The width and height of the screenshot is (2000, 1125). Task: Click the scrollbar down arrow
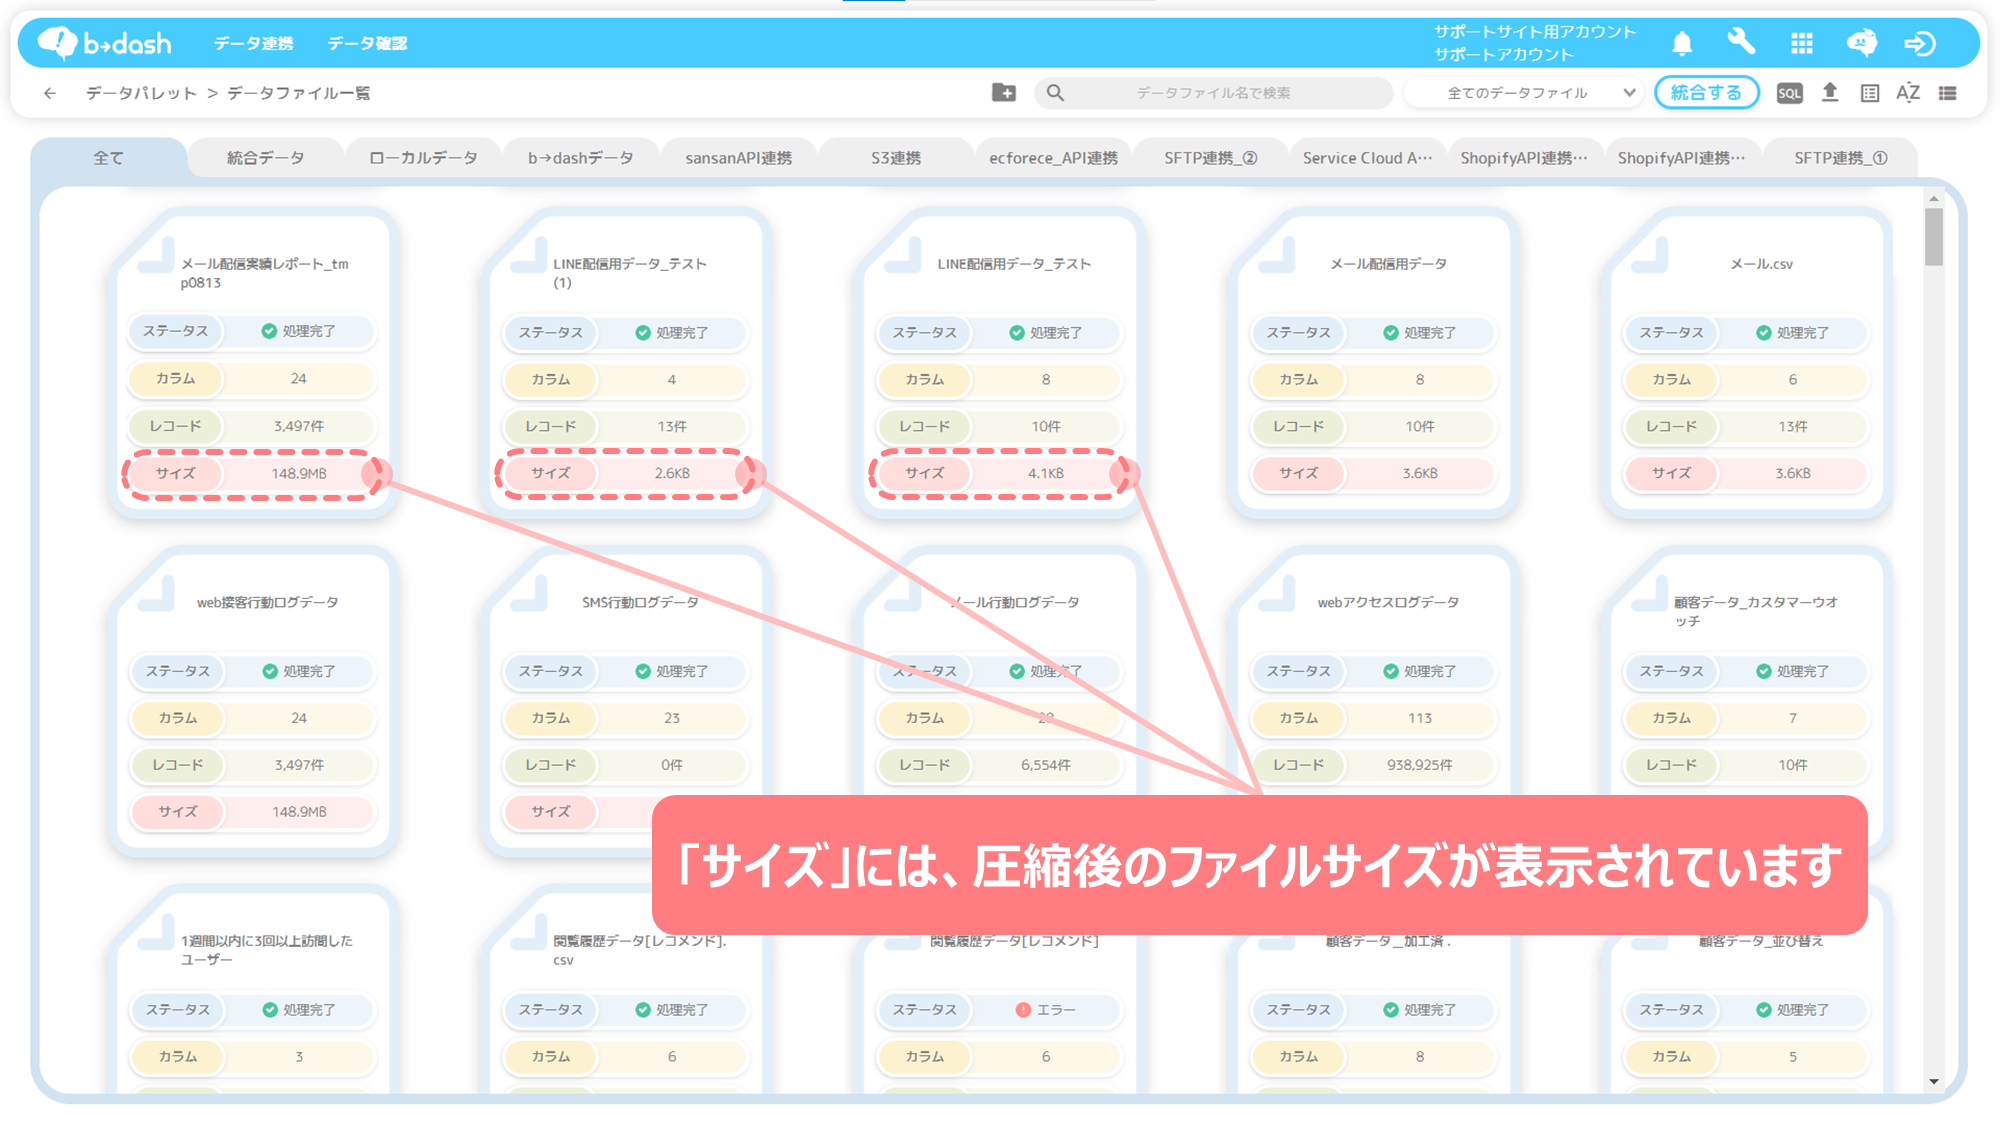[1934, 1081]
